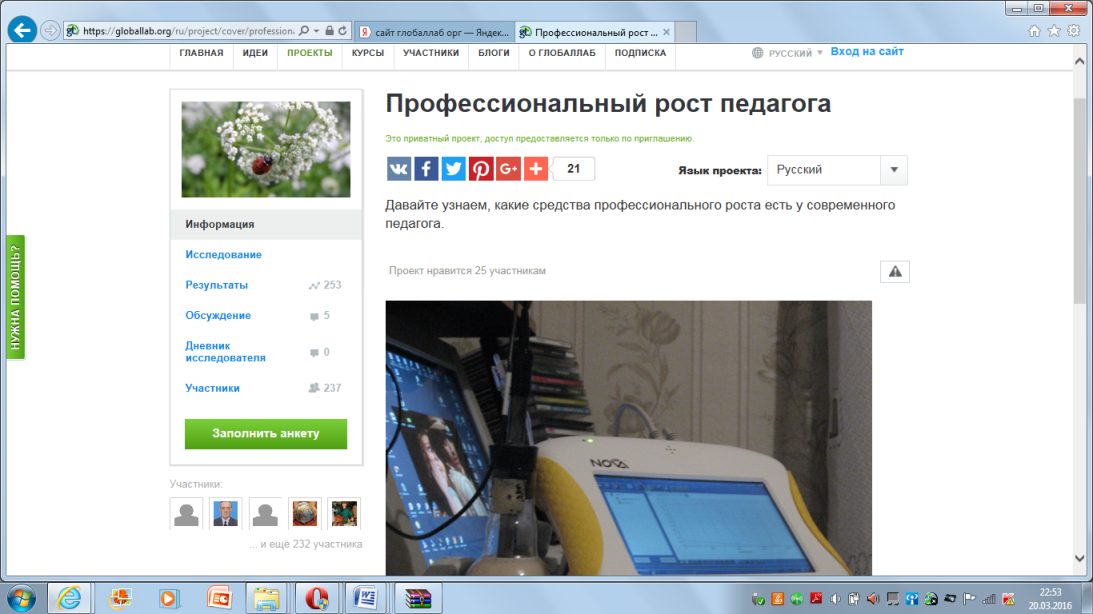Expand the address bar search dropdown arrow
1093x614 pixels.
pos(317,31)
